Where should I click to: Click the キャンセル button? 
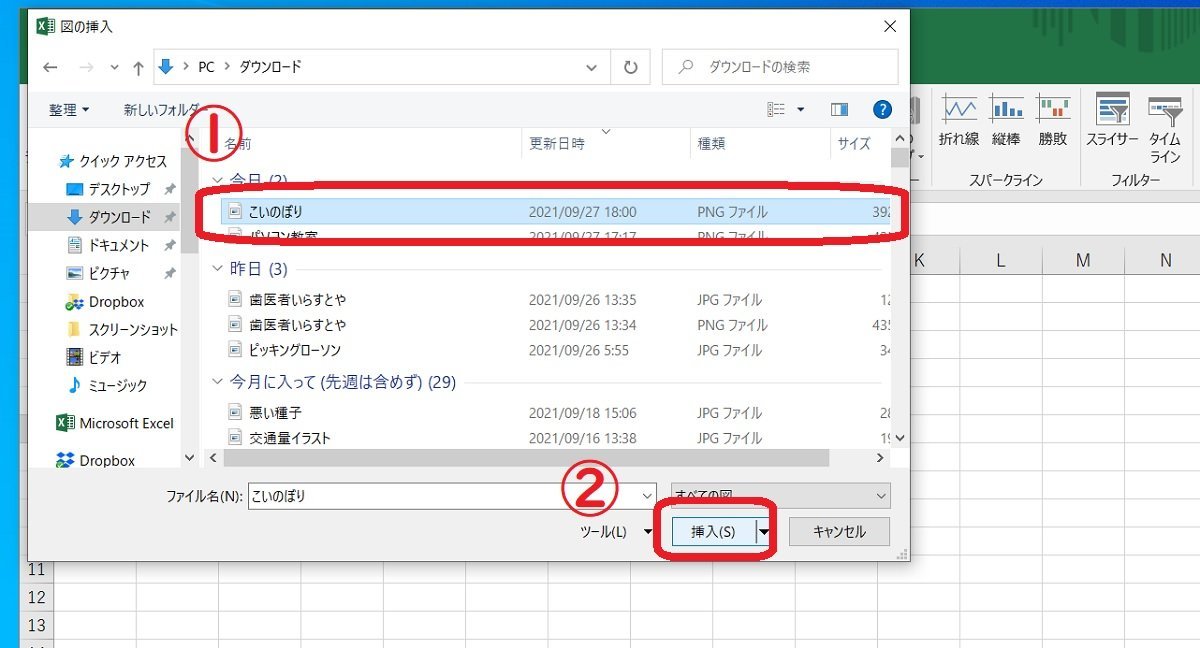[838, 532]
